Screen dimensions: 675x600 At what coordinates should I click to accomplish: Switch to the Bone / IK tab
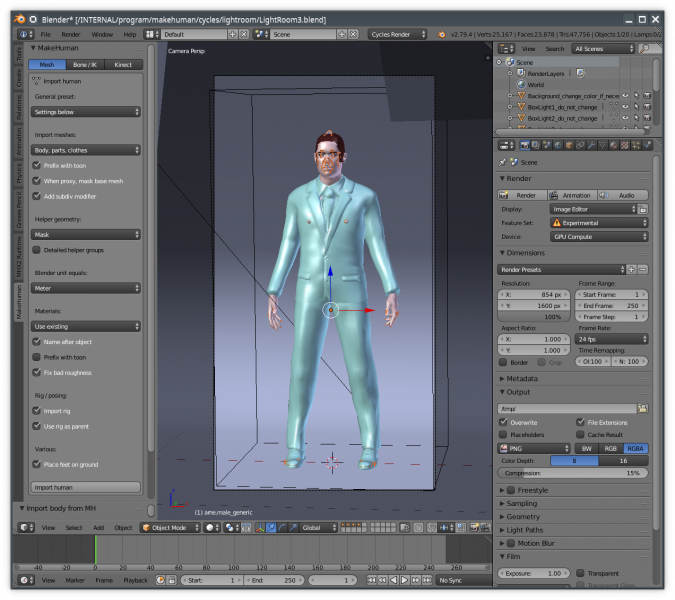pyautogui.click(x=85, y=65)
